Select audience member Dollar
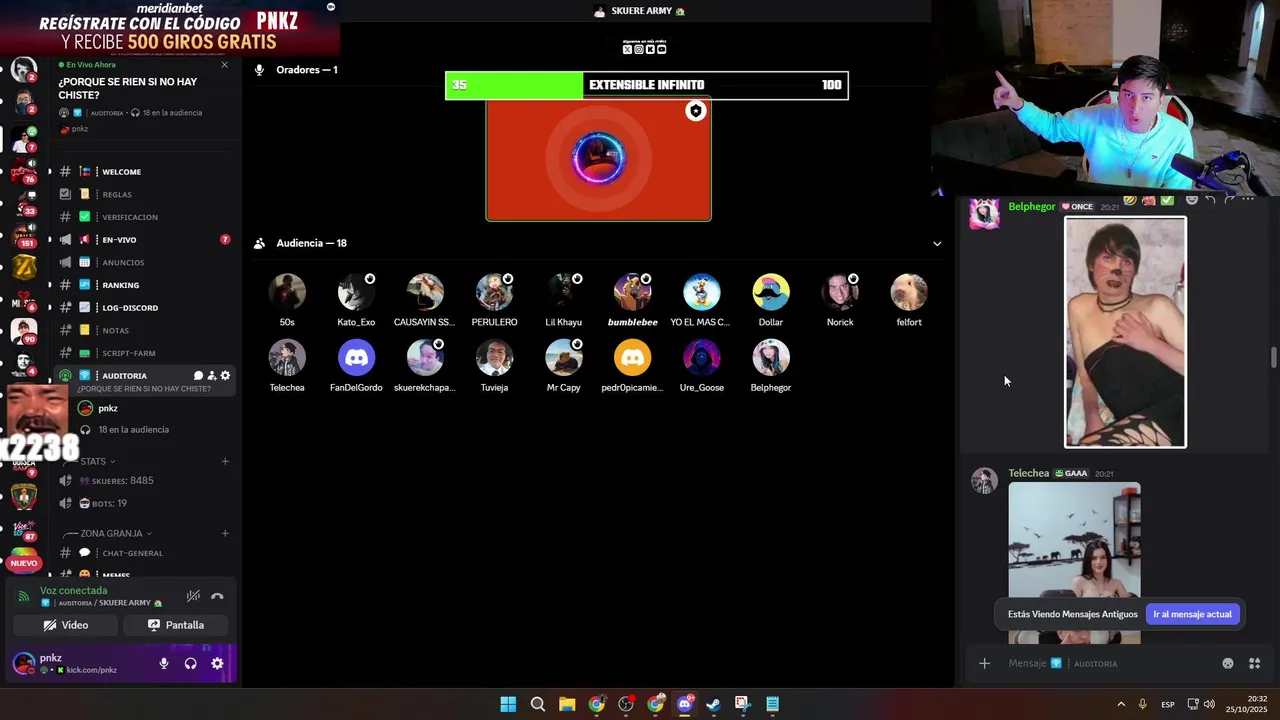The height and width of the screenshot is (720, 1280). (x=770, y=300)
